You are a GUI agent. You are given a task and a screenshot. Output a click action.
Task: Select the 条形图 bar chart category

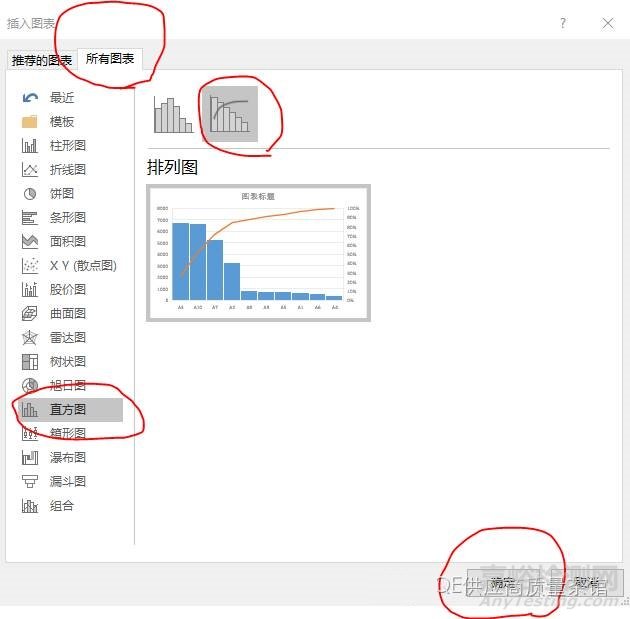(30, 217)
